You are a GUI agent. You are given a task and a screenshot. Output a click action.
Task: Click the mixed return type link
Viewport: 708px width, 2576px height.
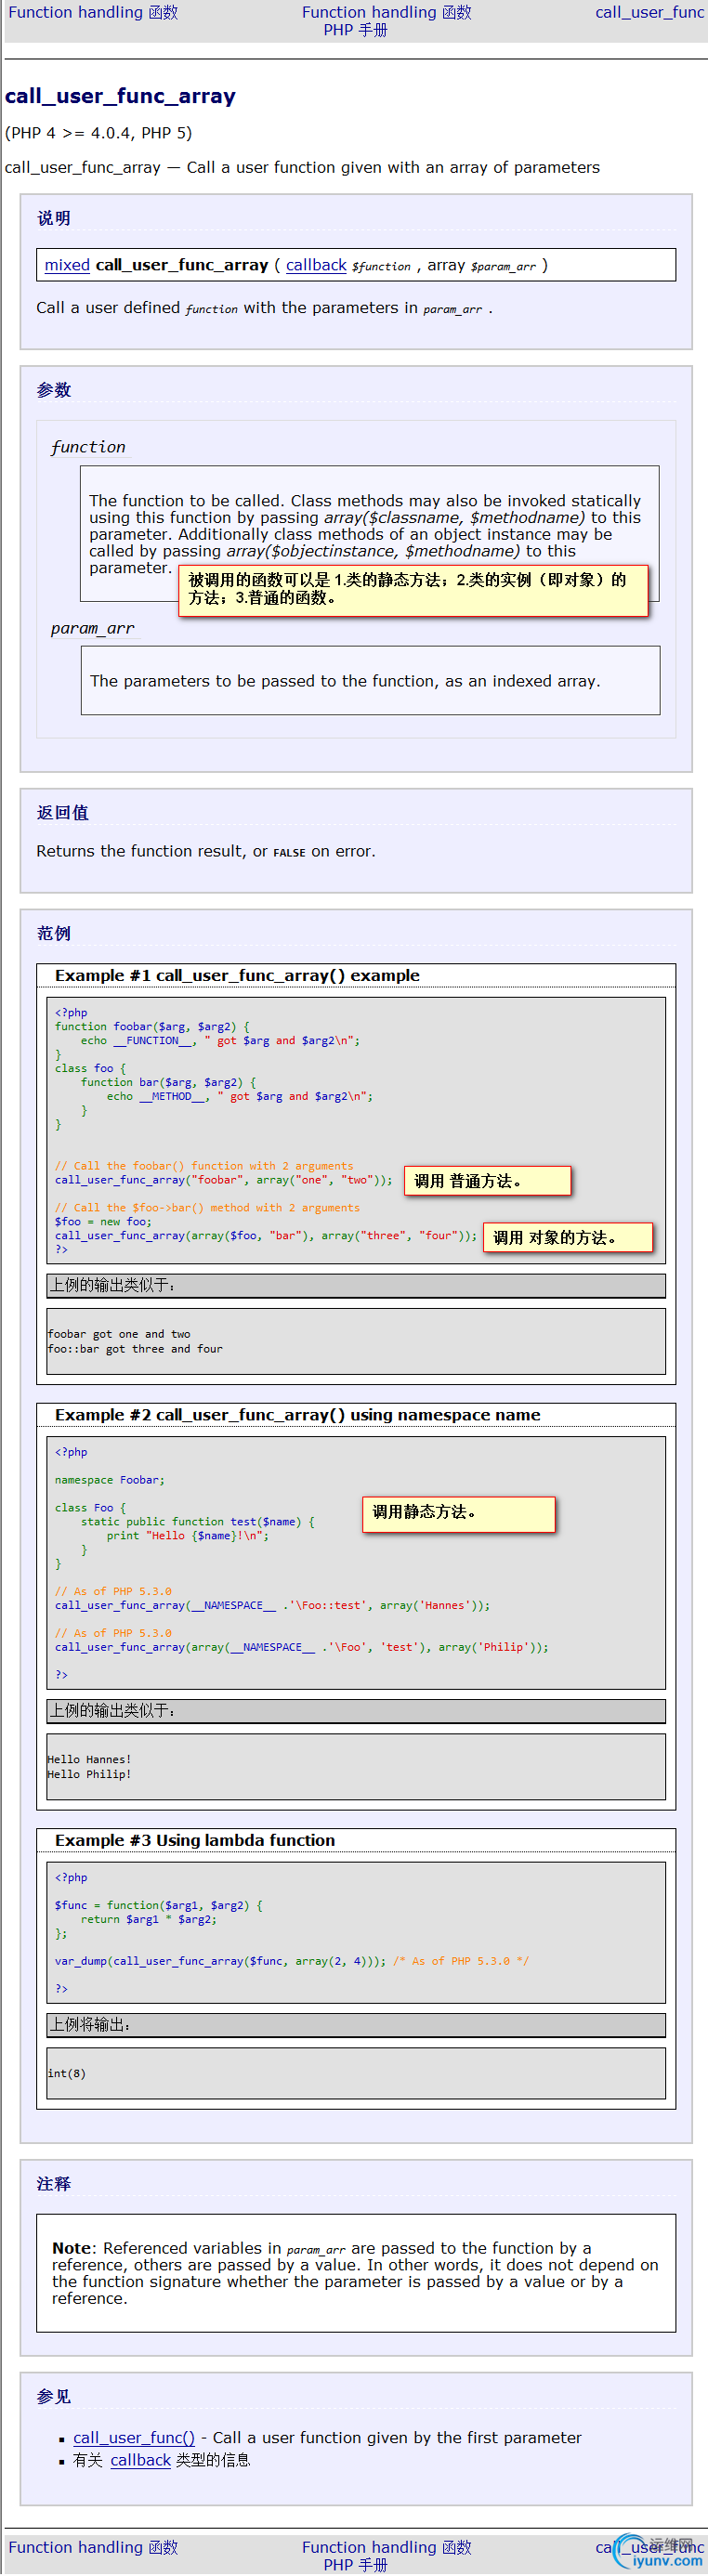[x=67, y=265]
